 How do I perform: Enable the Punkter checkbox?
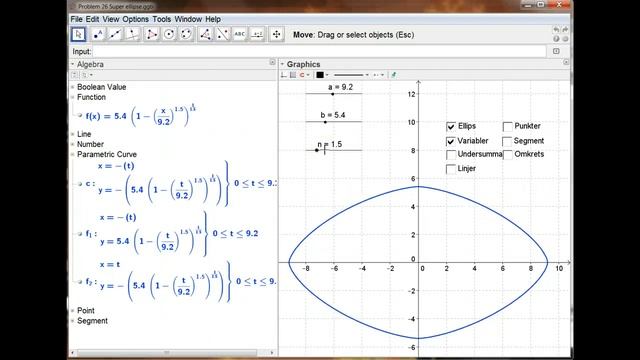507,127
